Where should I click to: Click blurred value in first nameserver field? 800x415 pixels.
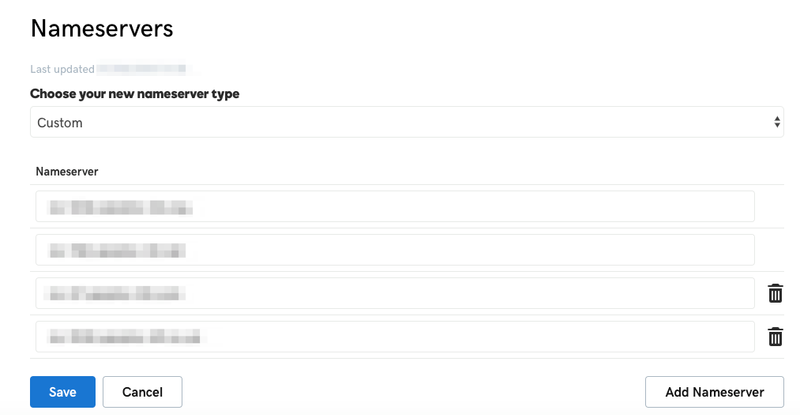coord(121,207)
